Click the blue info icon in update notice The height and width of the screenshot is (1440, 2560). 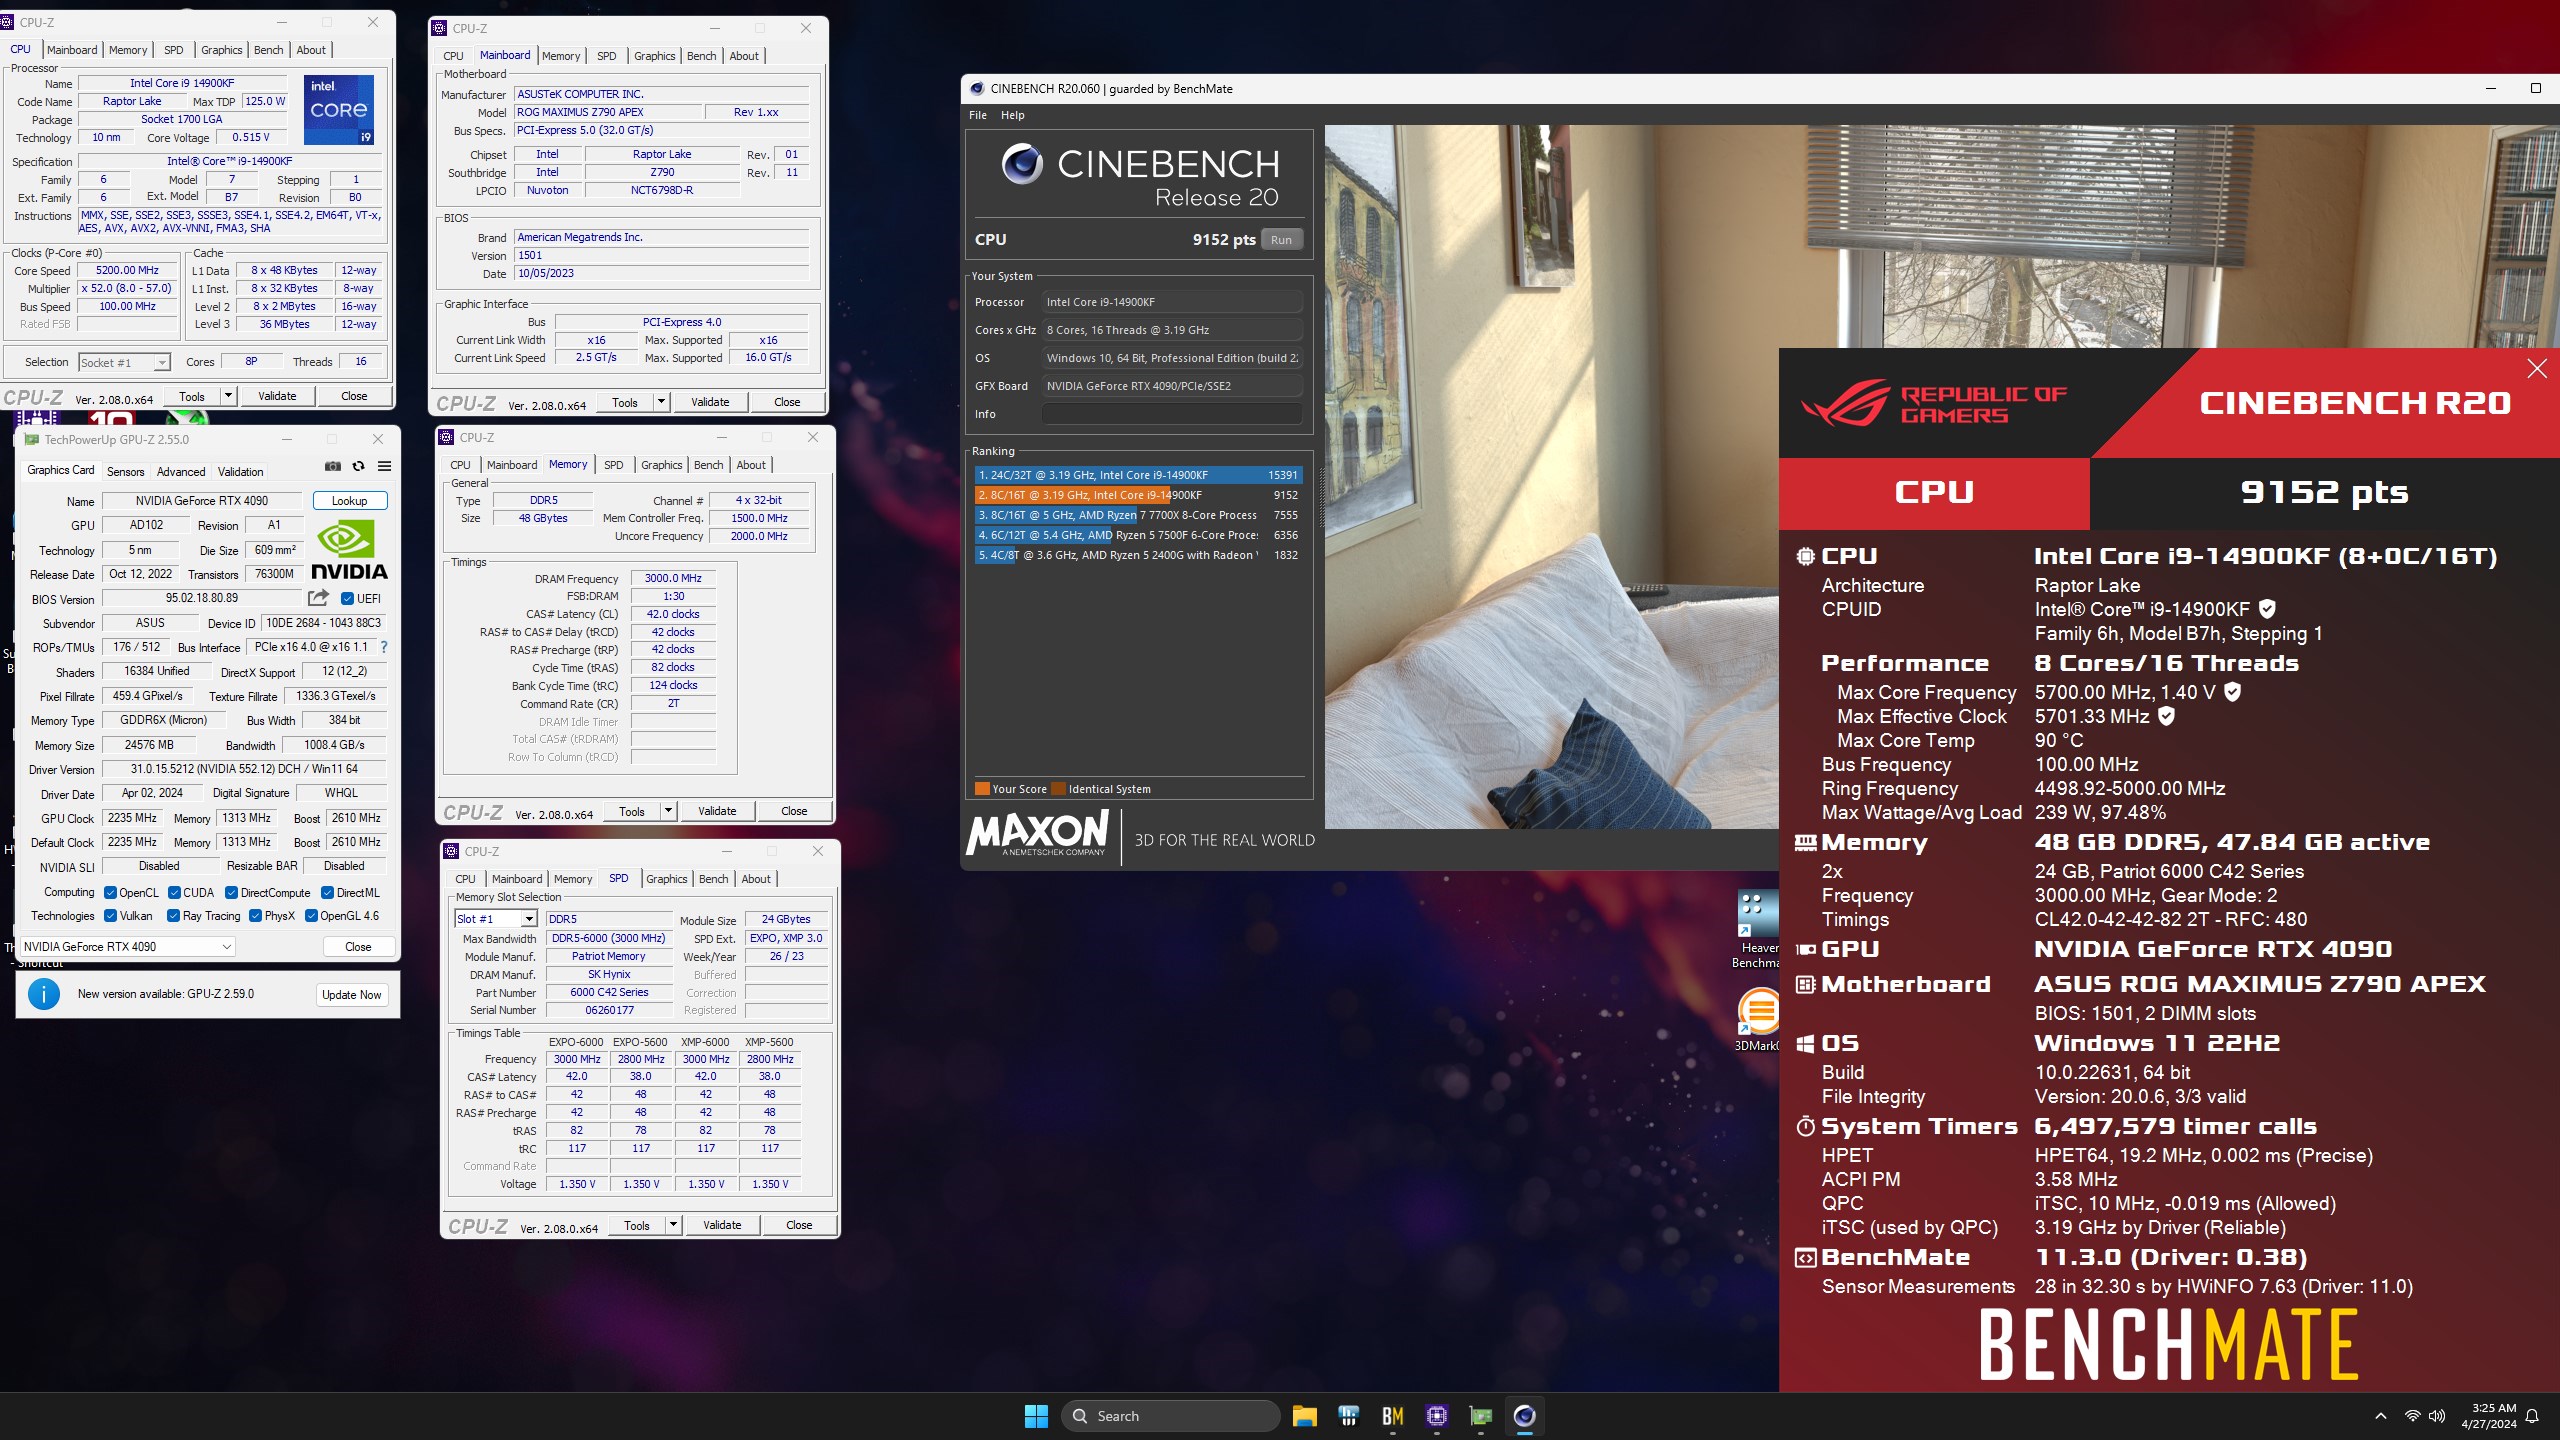[x=44, y=994]
